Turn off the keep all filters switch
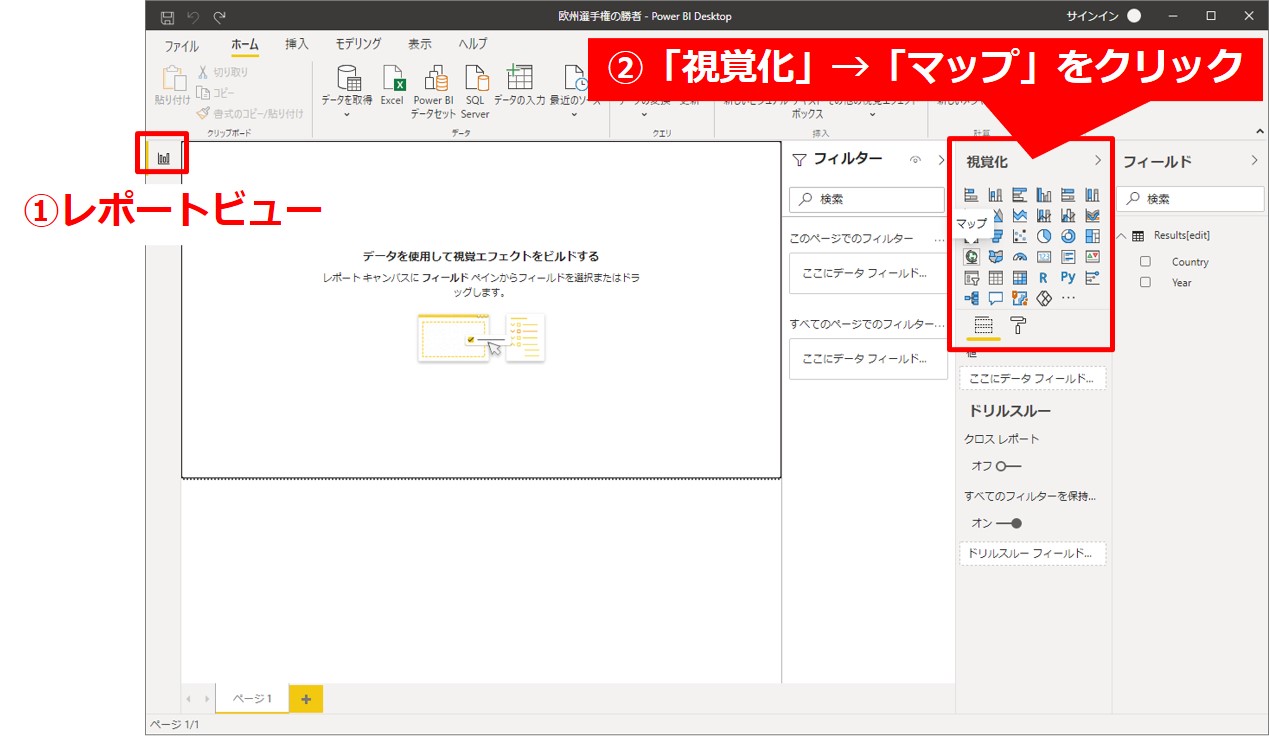The width and height of the screenshot is (1269, 736). point(1009,523)
